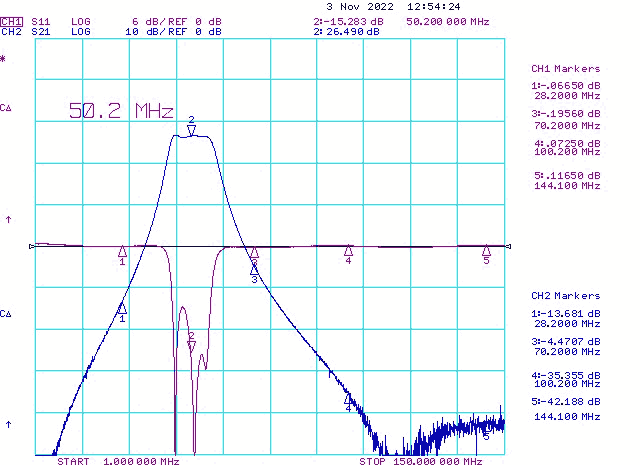Image resolution: width=640 pixels, height=465 pixels.
Task: Click the S11 measurement label
Action: click(40, 21)
